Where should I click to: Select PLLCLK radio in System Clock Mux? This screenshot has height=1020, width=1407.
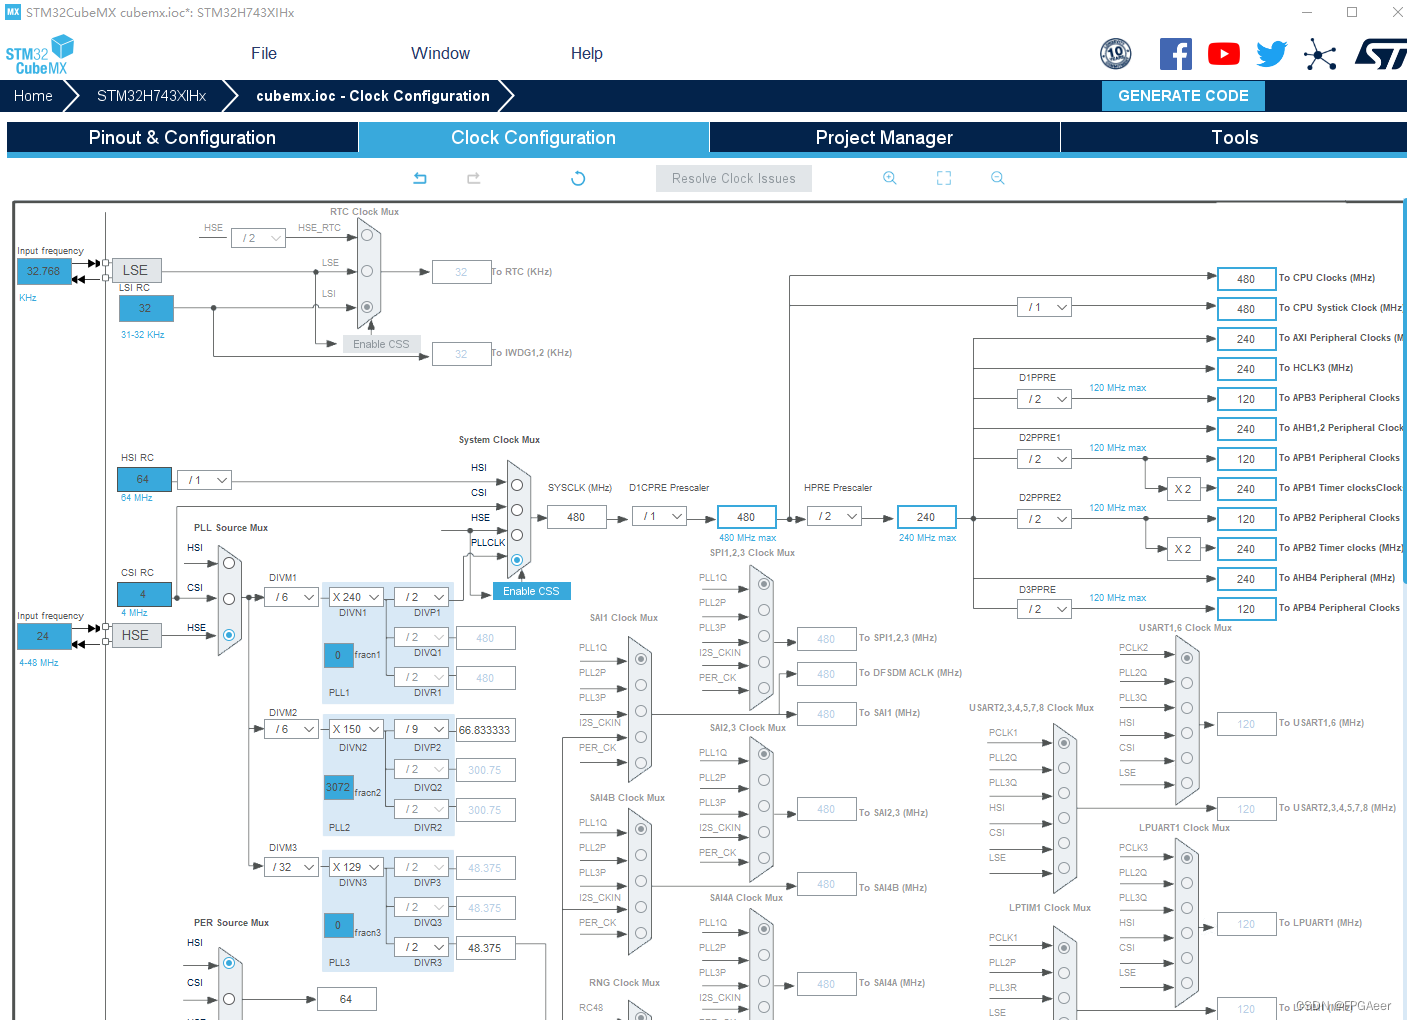517,560
